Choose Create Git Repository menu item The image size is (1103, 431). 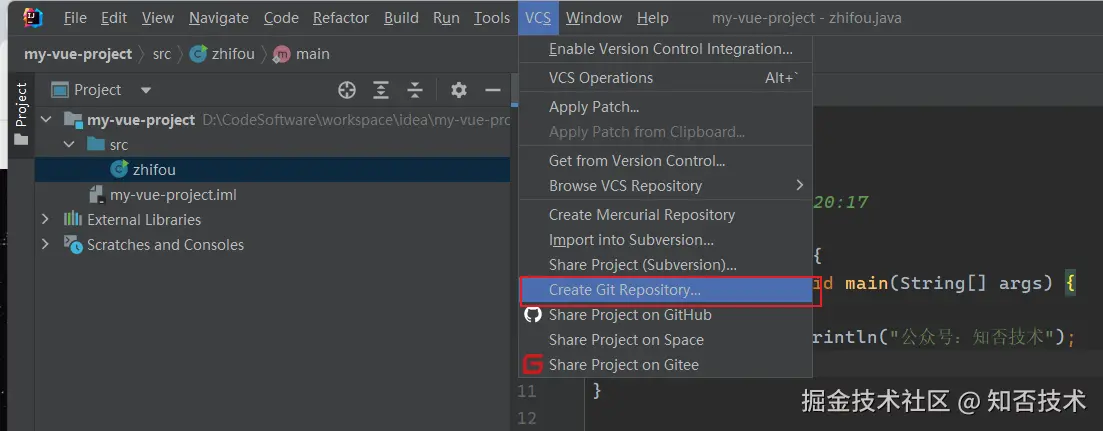pyautogui.click(x=625, y=290)
